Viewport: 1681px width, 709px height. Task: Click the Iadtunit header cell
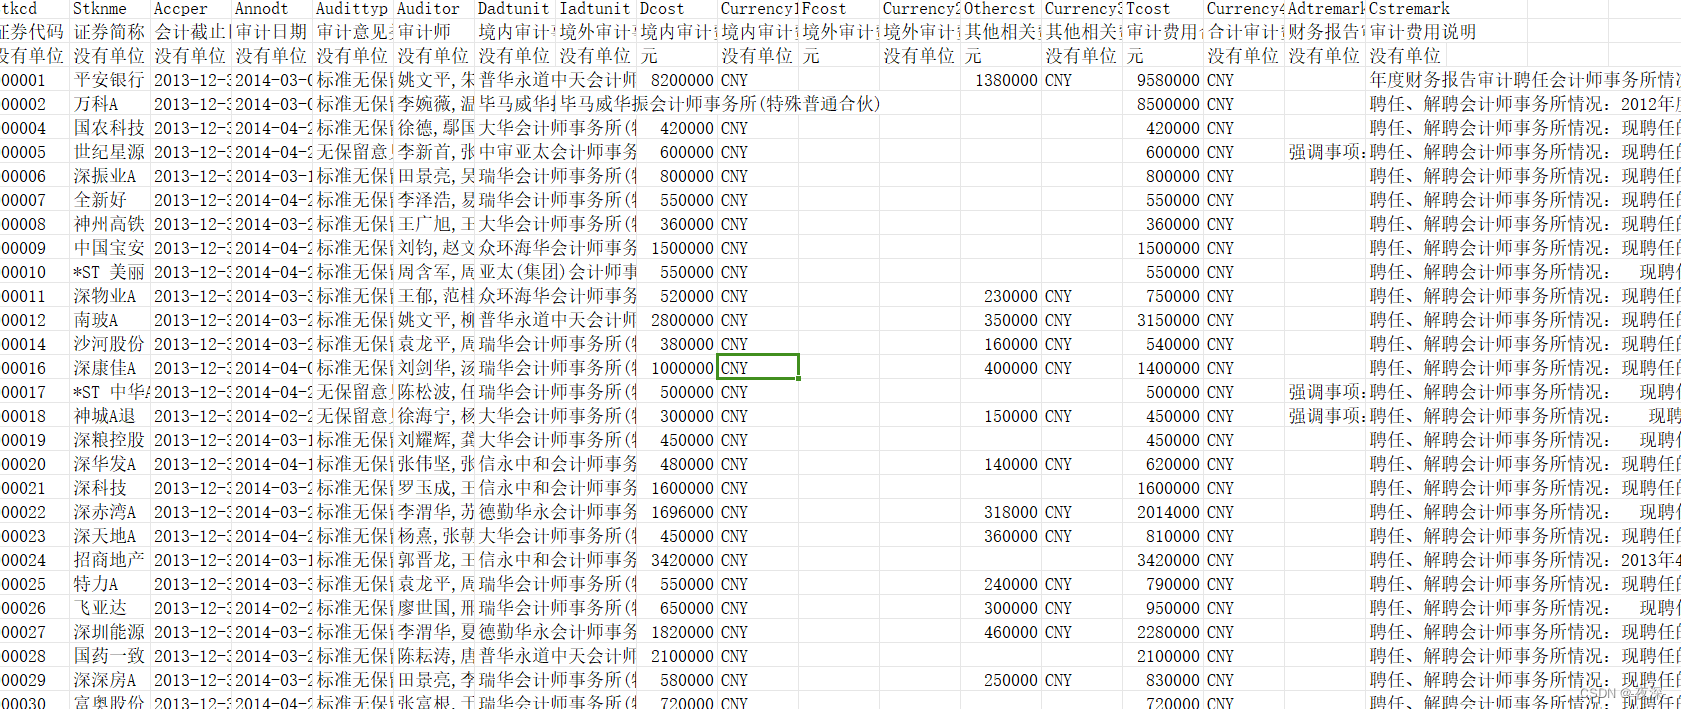click(x=596, y=8)
